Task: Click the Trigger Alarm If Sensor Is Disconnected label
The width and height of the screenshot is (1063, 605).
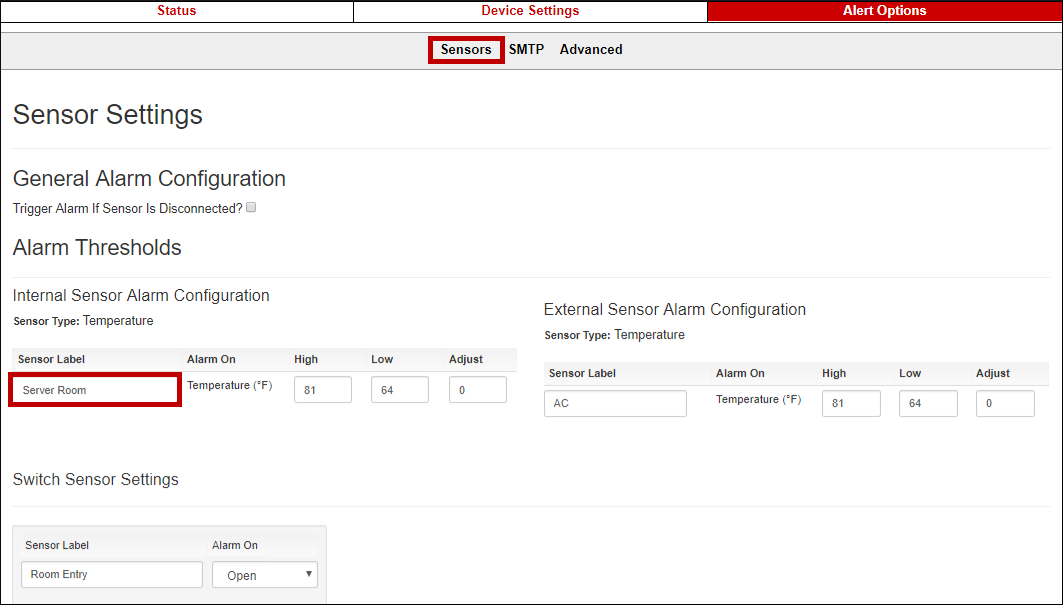Action: click(127, 209)
